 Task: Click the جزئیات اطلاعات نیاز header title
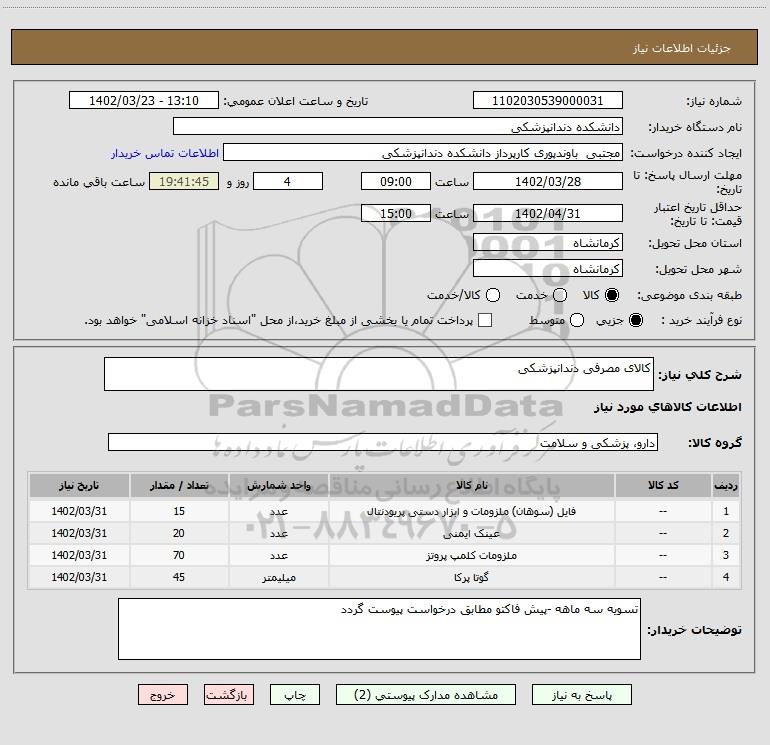point(681,48)
